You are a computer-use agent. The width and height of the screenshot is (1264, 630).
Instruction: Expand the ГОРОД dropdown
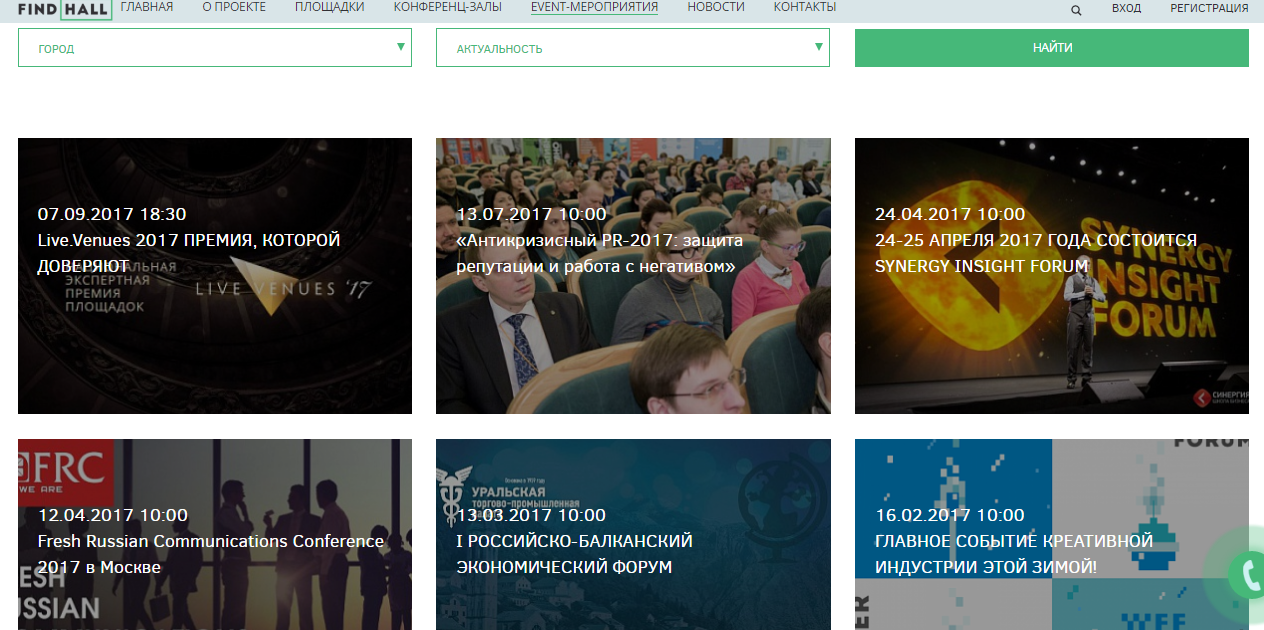[215, 48]
